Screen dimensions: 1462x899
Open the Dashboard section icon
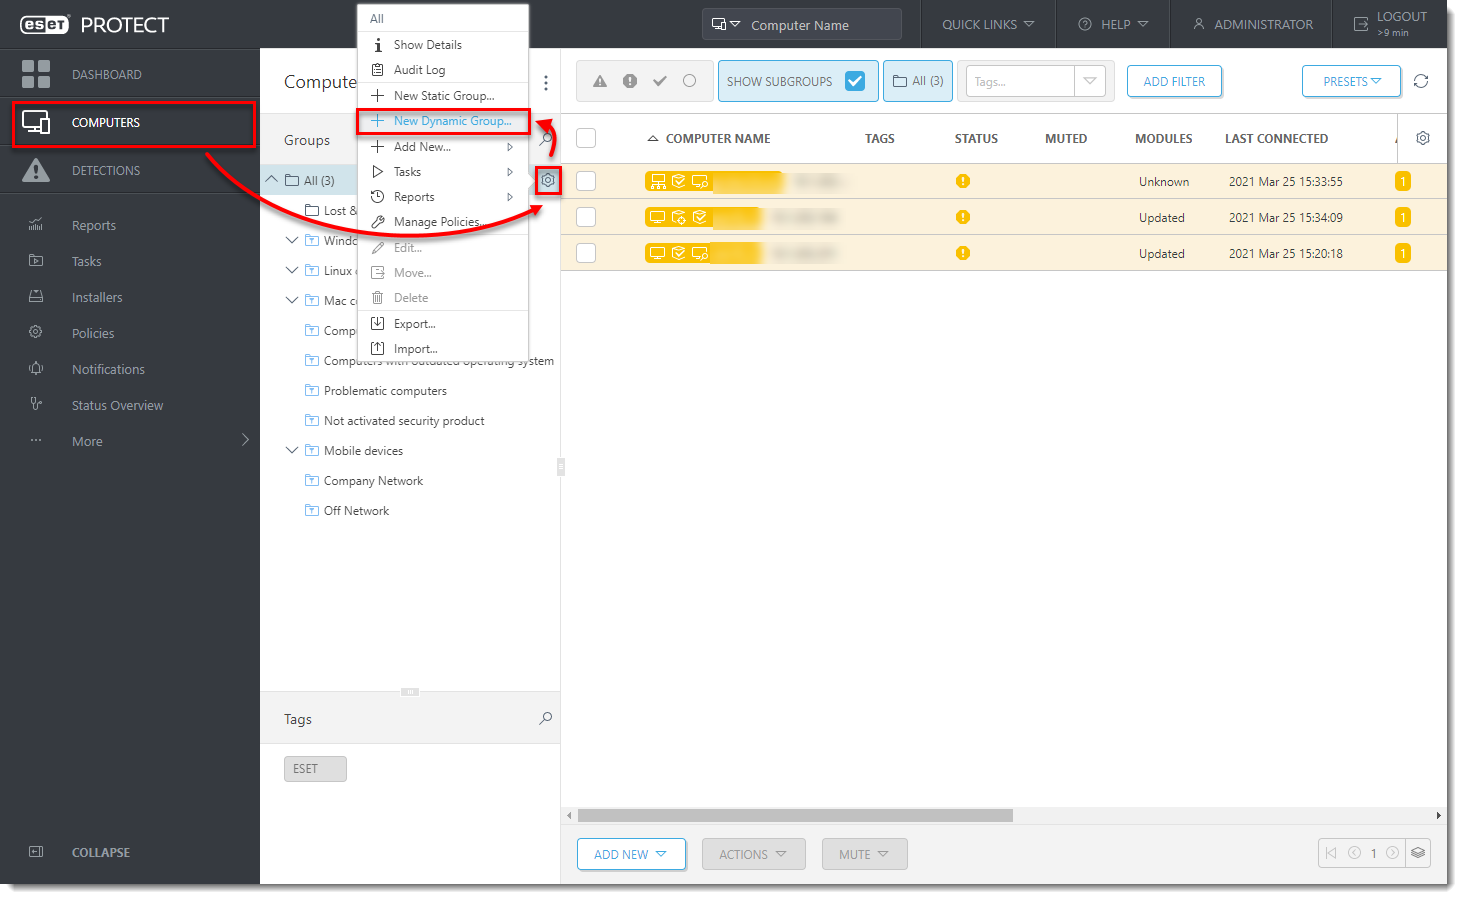(36, 74)
